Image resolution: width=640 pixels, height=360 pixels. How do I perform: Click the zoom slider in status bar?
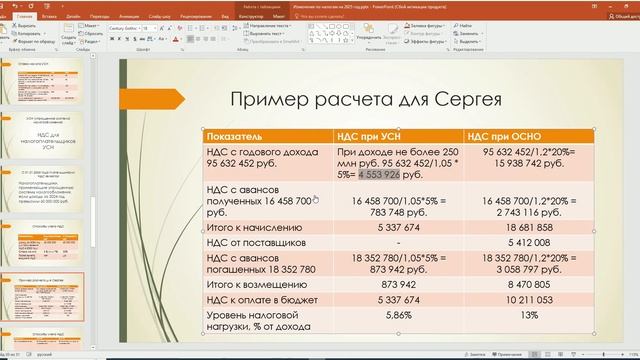point(603,354)
